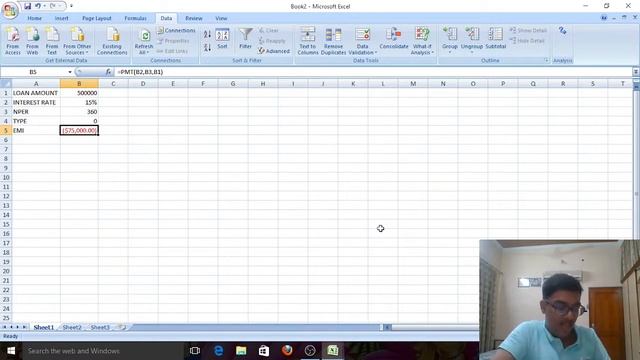Select row 10 header
This screenshot has width=640, height=360.
(6, 178)
